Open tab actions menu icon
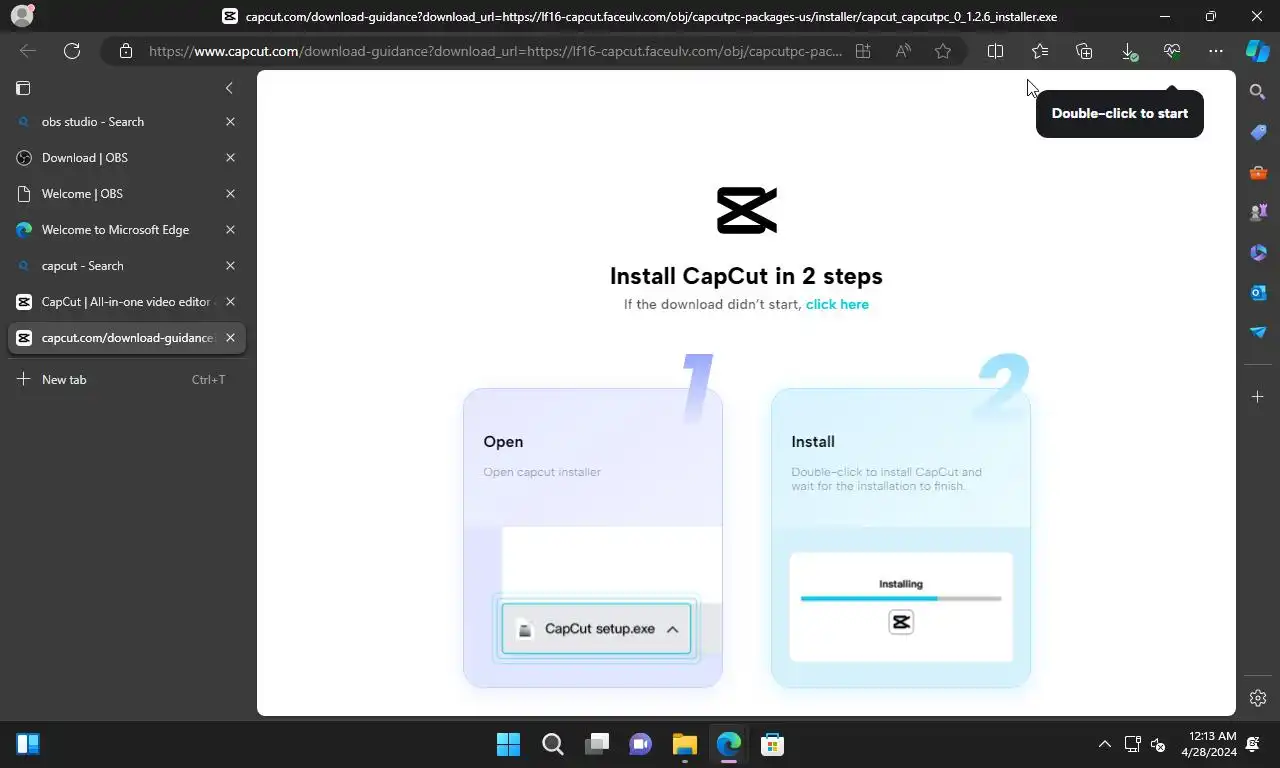The height and width of the screenshot is (768, 1280). coord(23,88)
